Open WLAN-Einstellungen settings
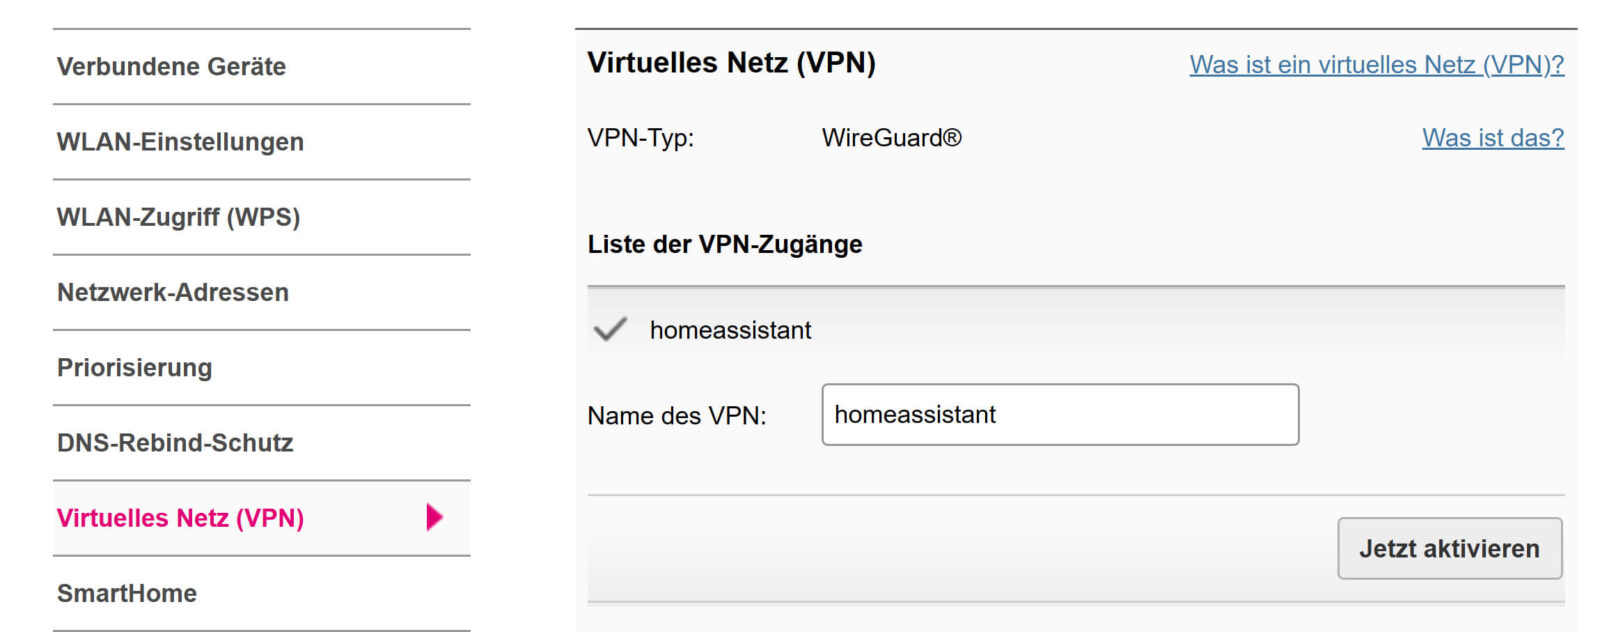The width and height of the screenshot is (1600, 632). (x=180, y=142)
